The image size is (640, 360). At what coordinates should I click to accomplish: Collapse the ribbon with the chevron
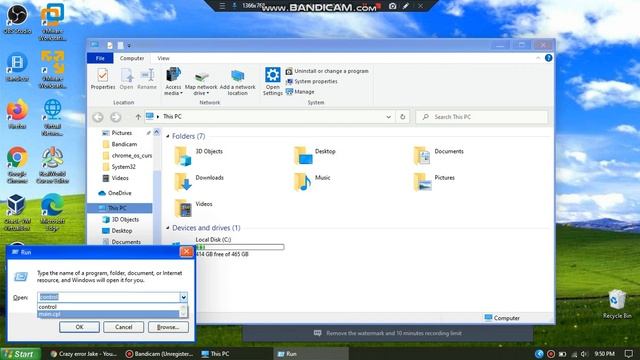point(538,58)
